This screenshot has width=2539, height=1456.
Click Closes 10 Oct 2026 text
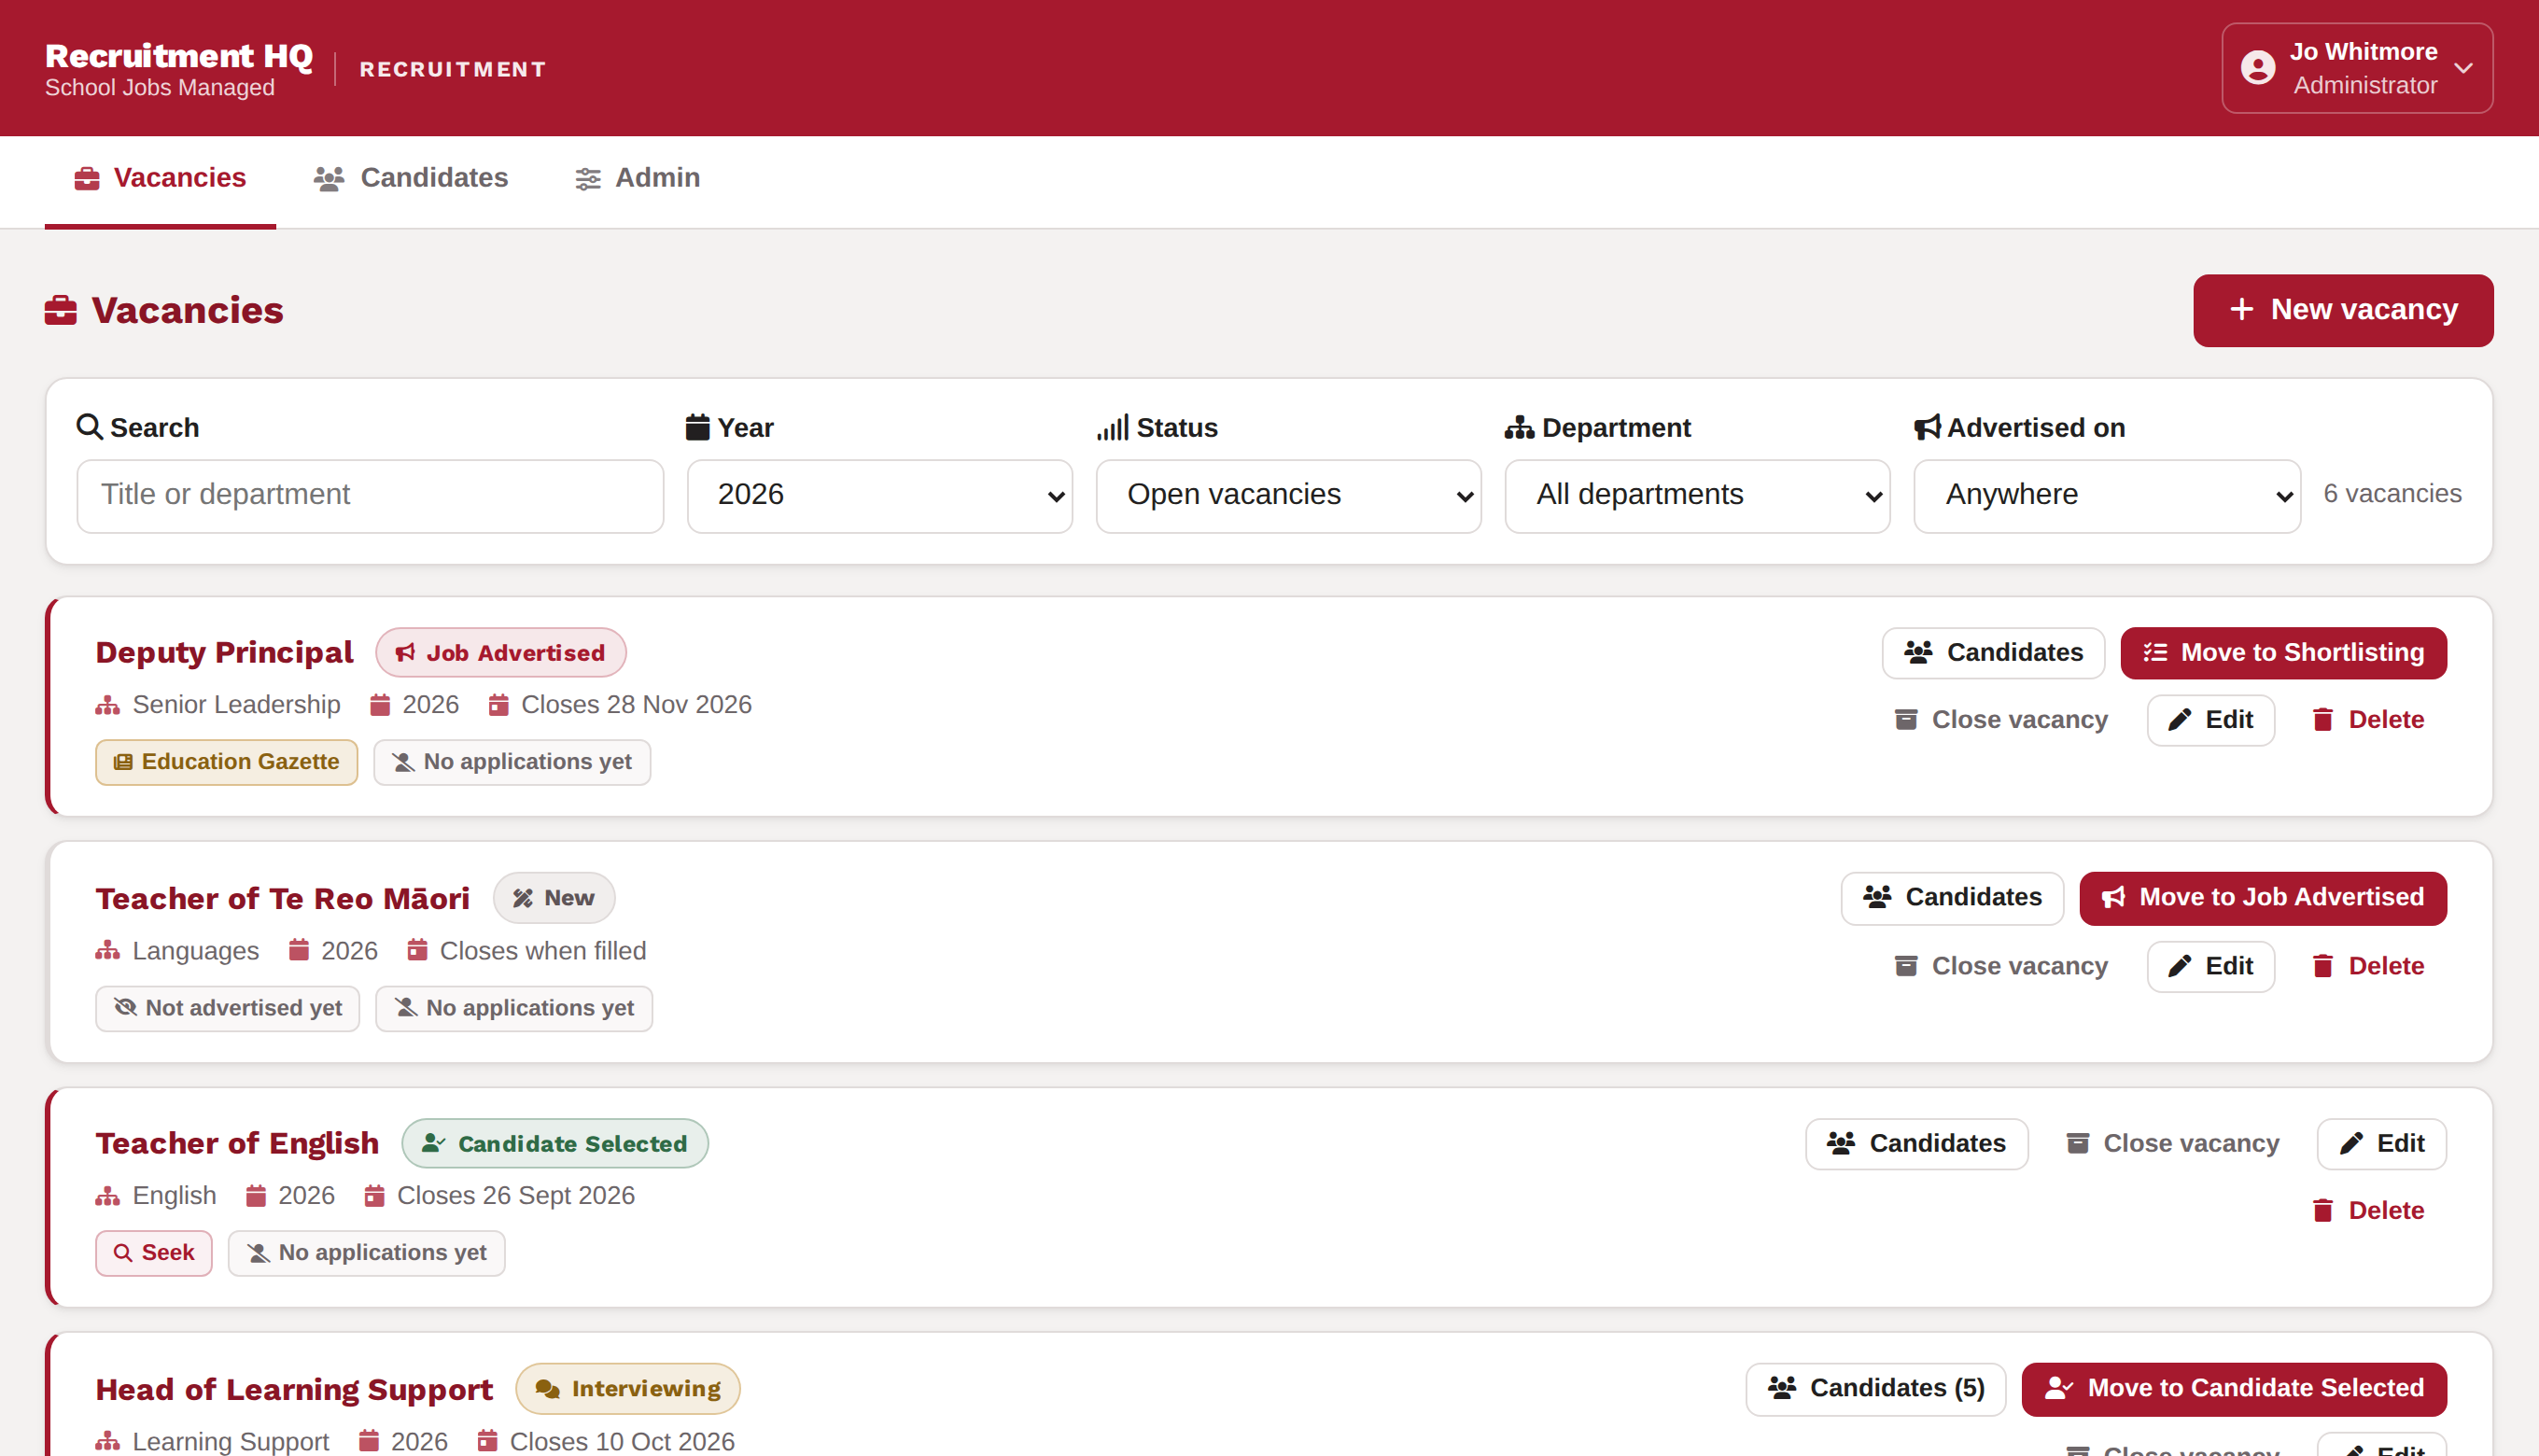click(622, 1441)
